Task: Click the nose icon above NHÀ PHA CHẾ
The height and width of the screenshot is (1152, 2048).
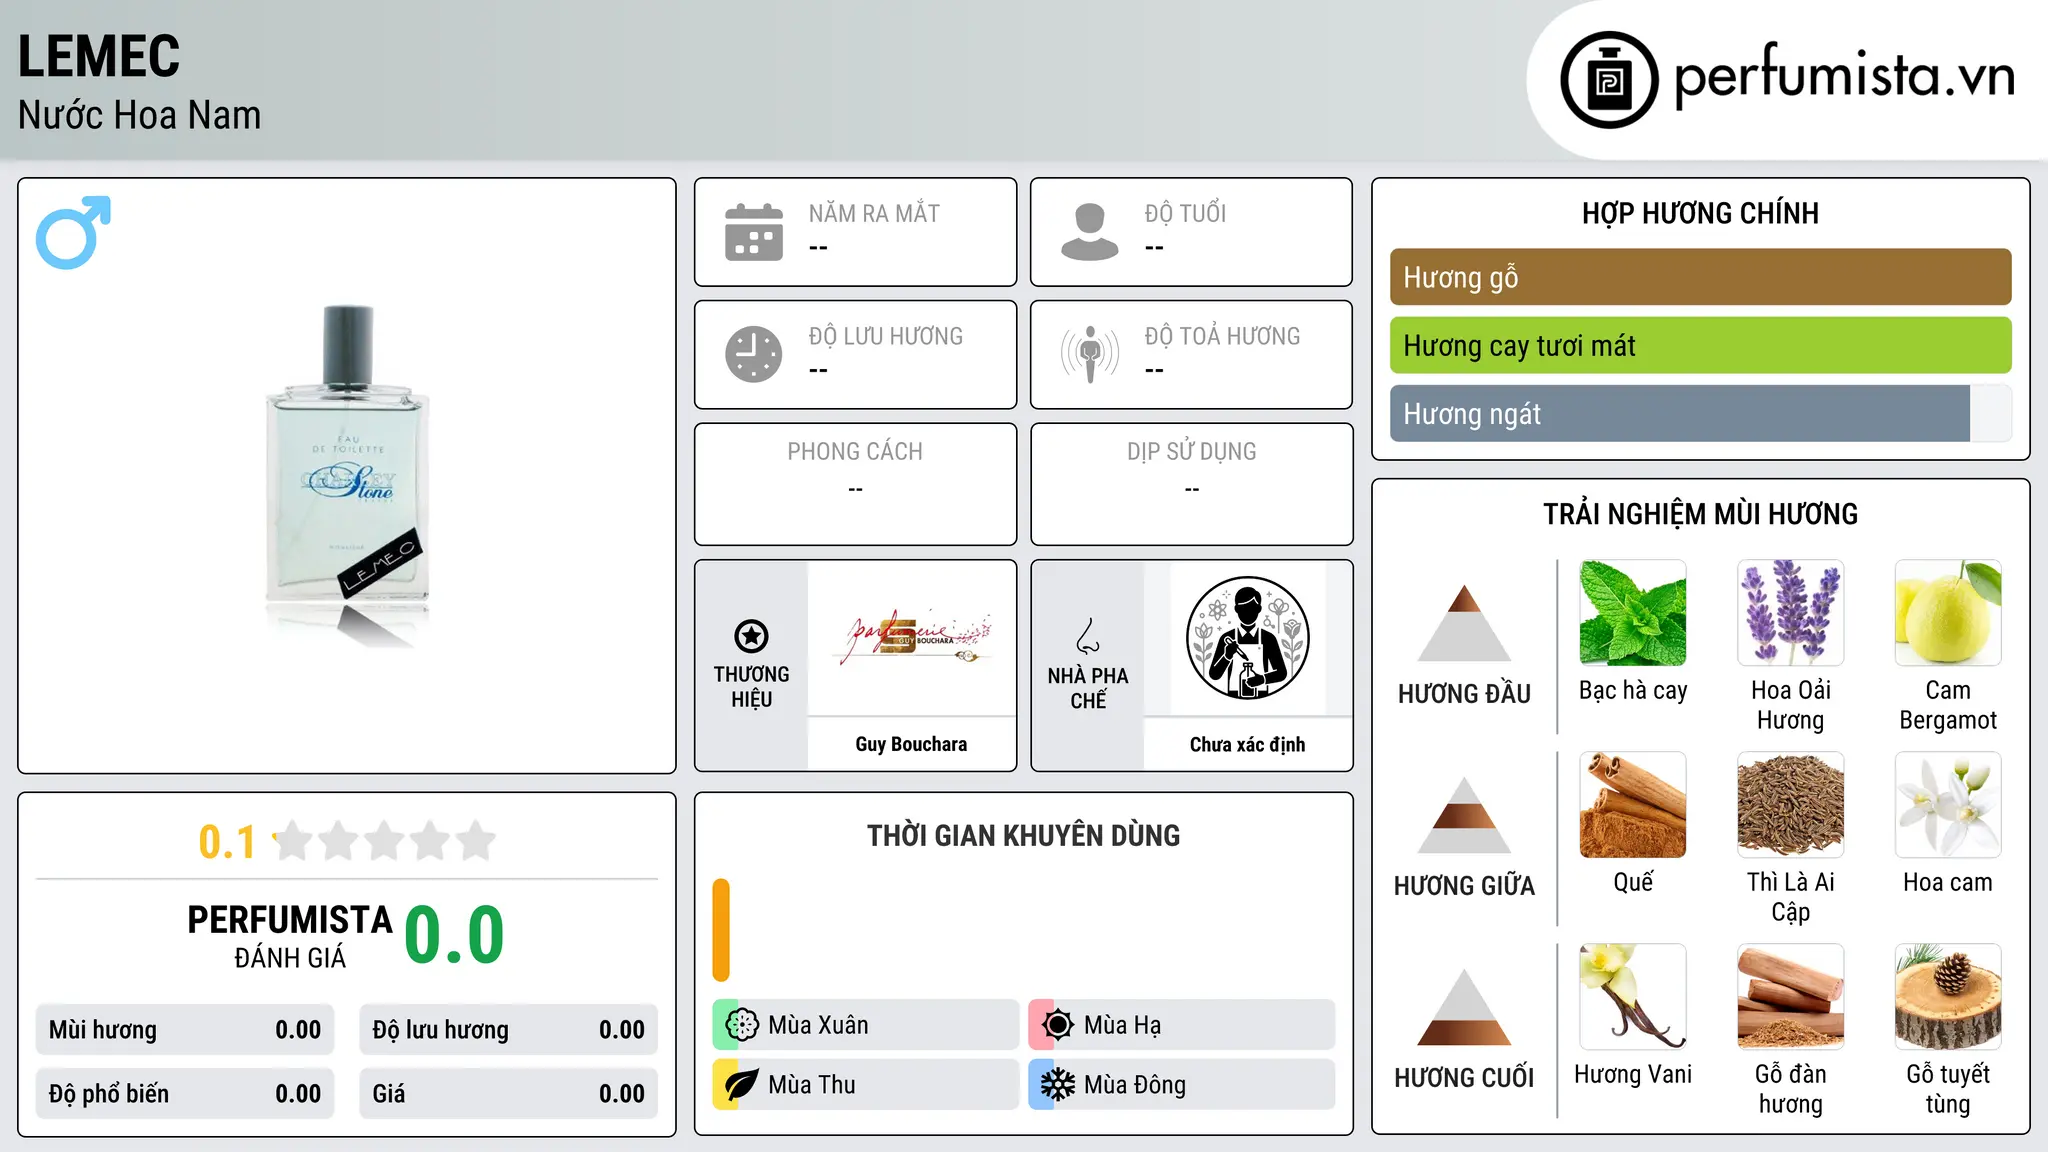Action: click(1088, 636)
